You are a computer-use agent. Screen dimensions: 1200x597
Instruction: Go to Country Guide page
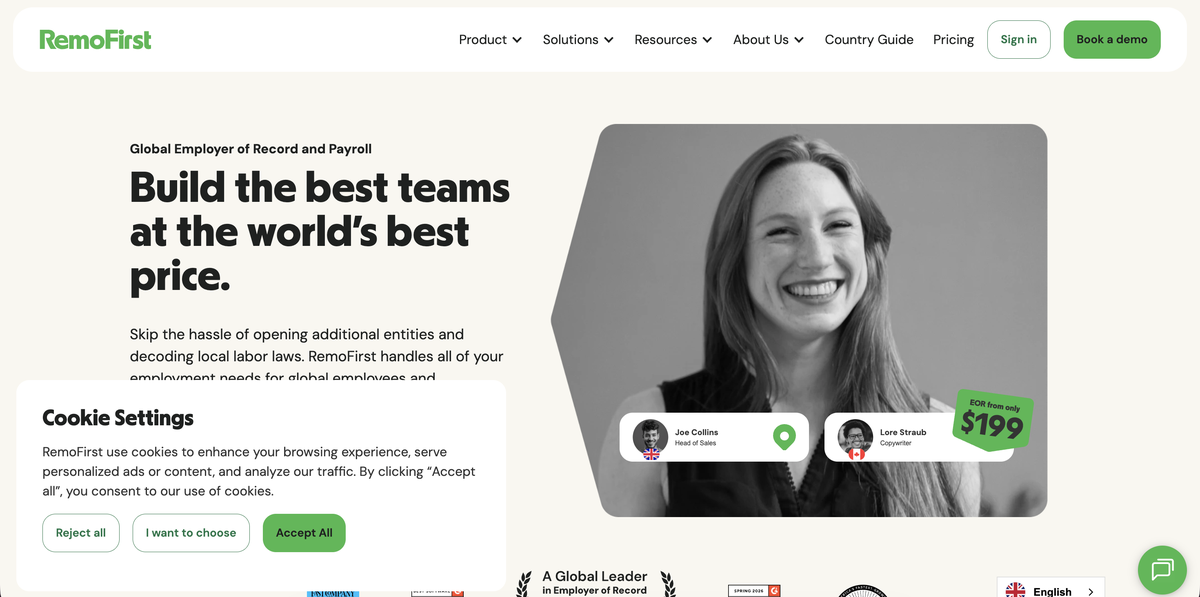tap(869, 40)
